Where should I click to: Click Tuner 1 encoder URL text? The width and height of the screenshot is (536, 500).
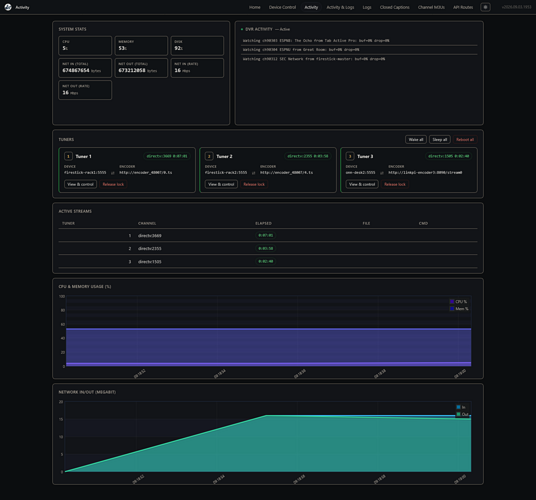coord(146,173)
